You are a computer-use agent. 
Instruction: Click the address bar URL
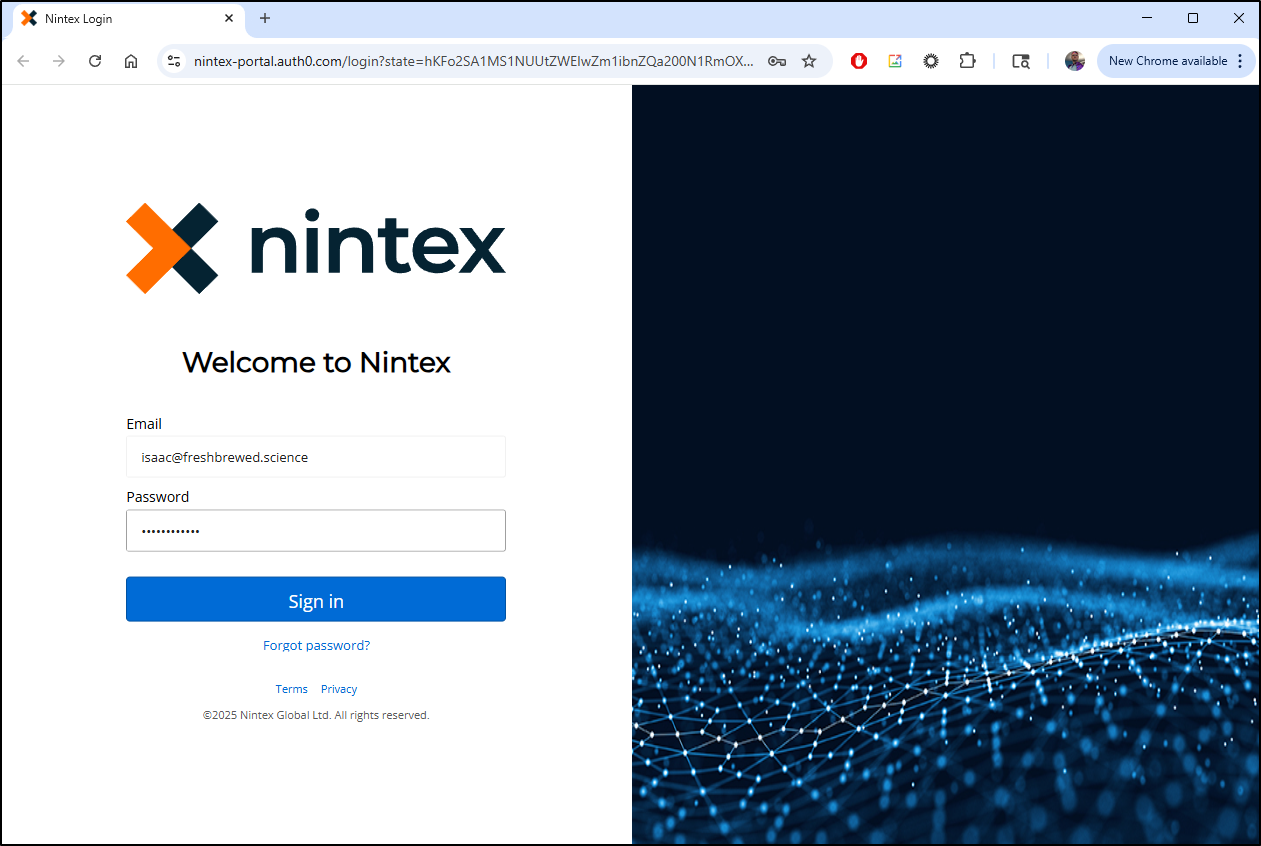pyautogui.click(x=474, y=61)
